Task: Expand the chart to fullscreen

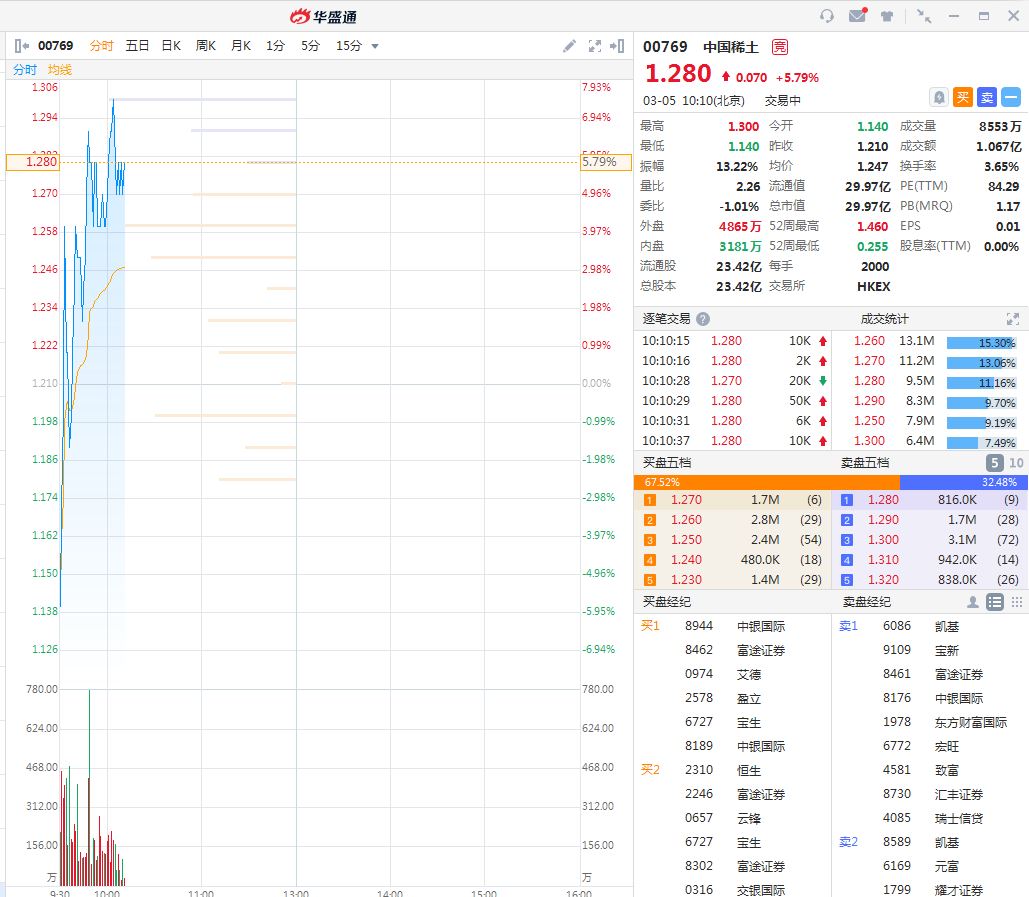Action: pos(595,46)
